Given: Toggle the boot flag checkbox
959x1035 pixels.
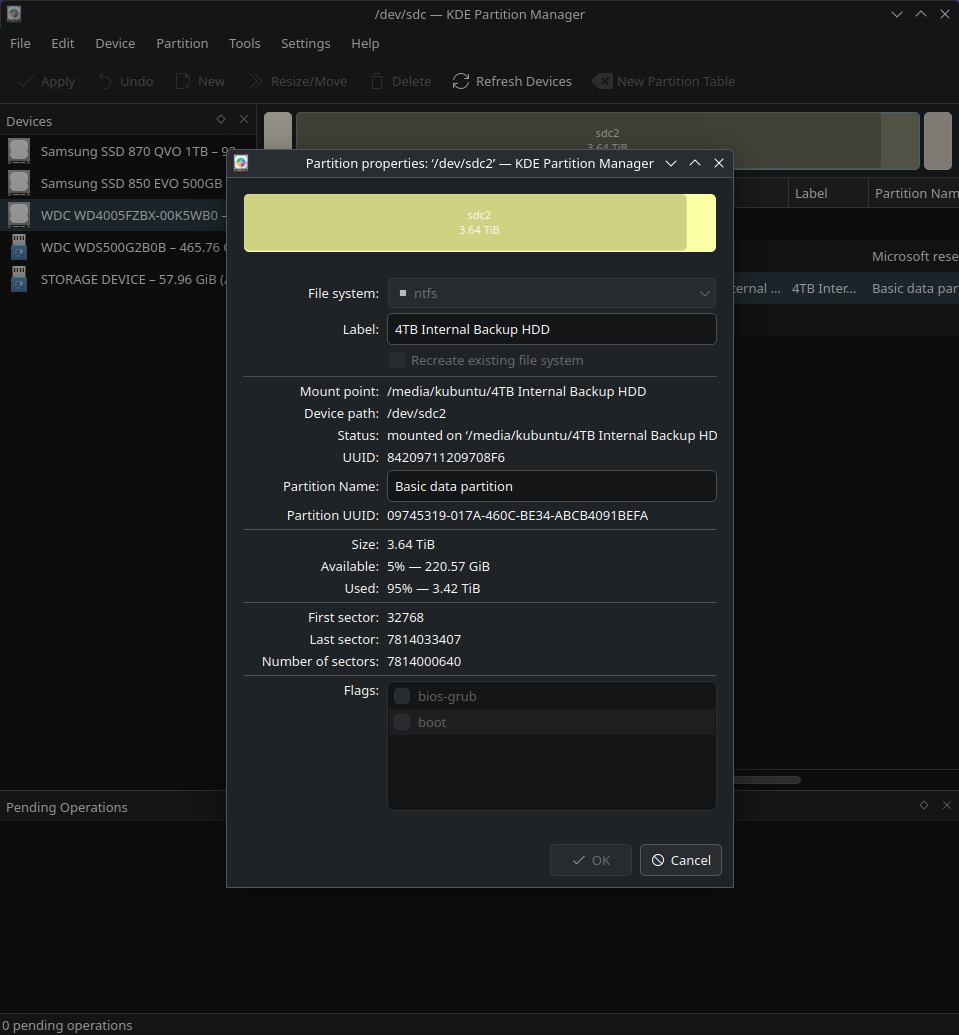Looking at the screenshot, I should (x=402, y=722).
